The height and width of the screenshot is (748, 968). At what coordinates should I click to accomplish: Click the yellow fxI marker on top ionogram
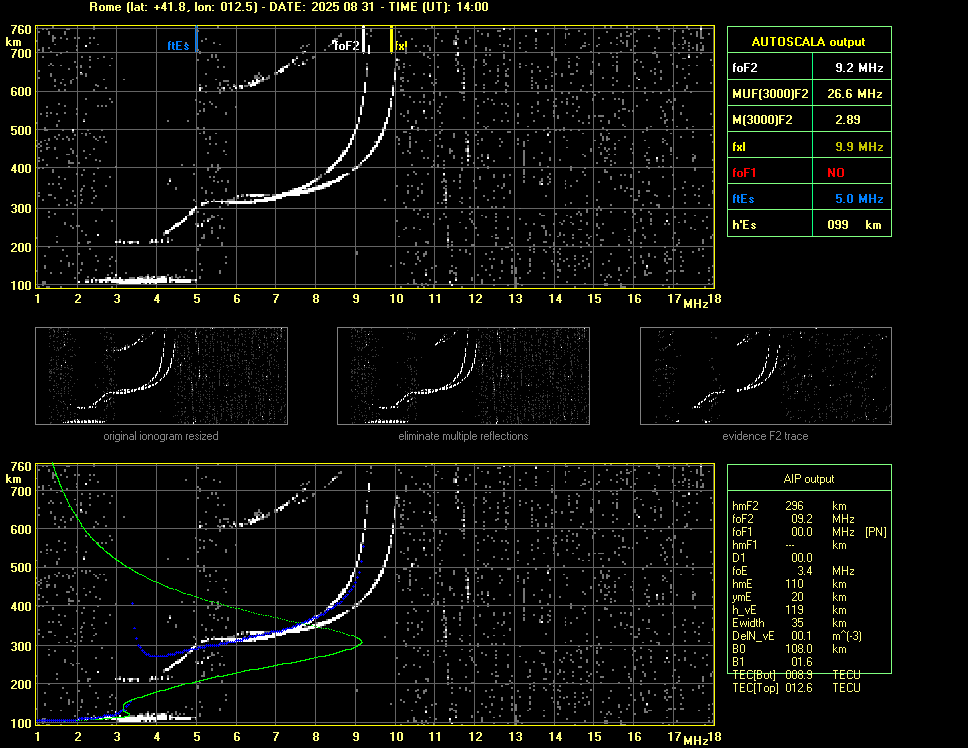pos(391,38)
